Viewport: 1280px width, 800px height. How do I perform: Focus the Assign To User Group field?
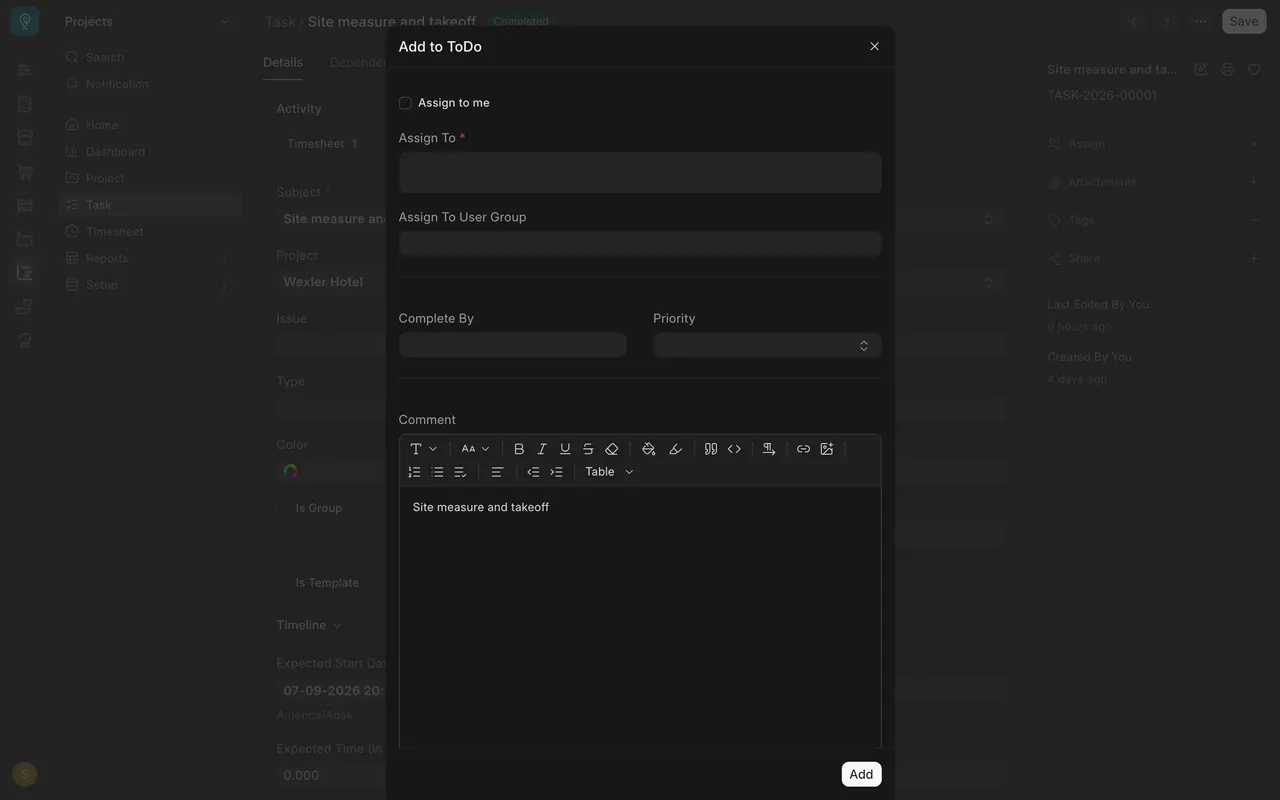point(640,244)
